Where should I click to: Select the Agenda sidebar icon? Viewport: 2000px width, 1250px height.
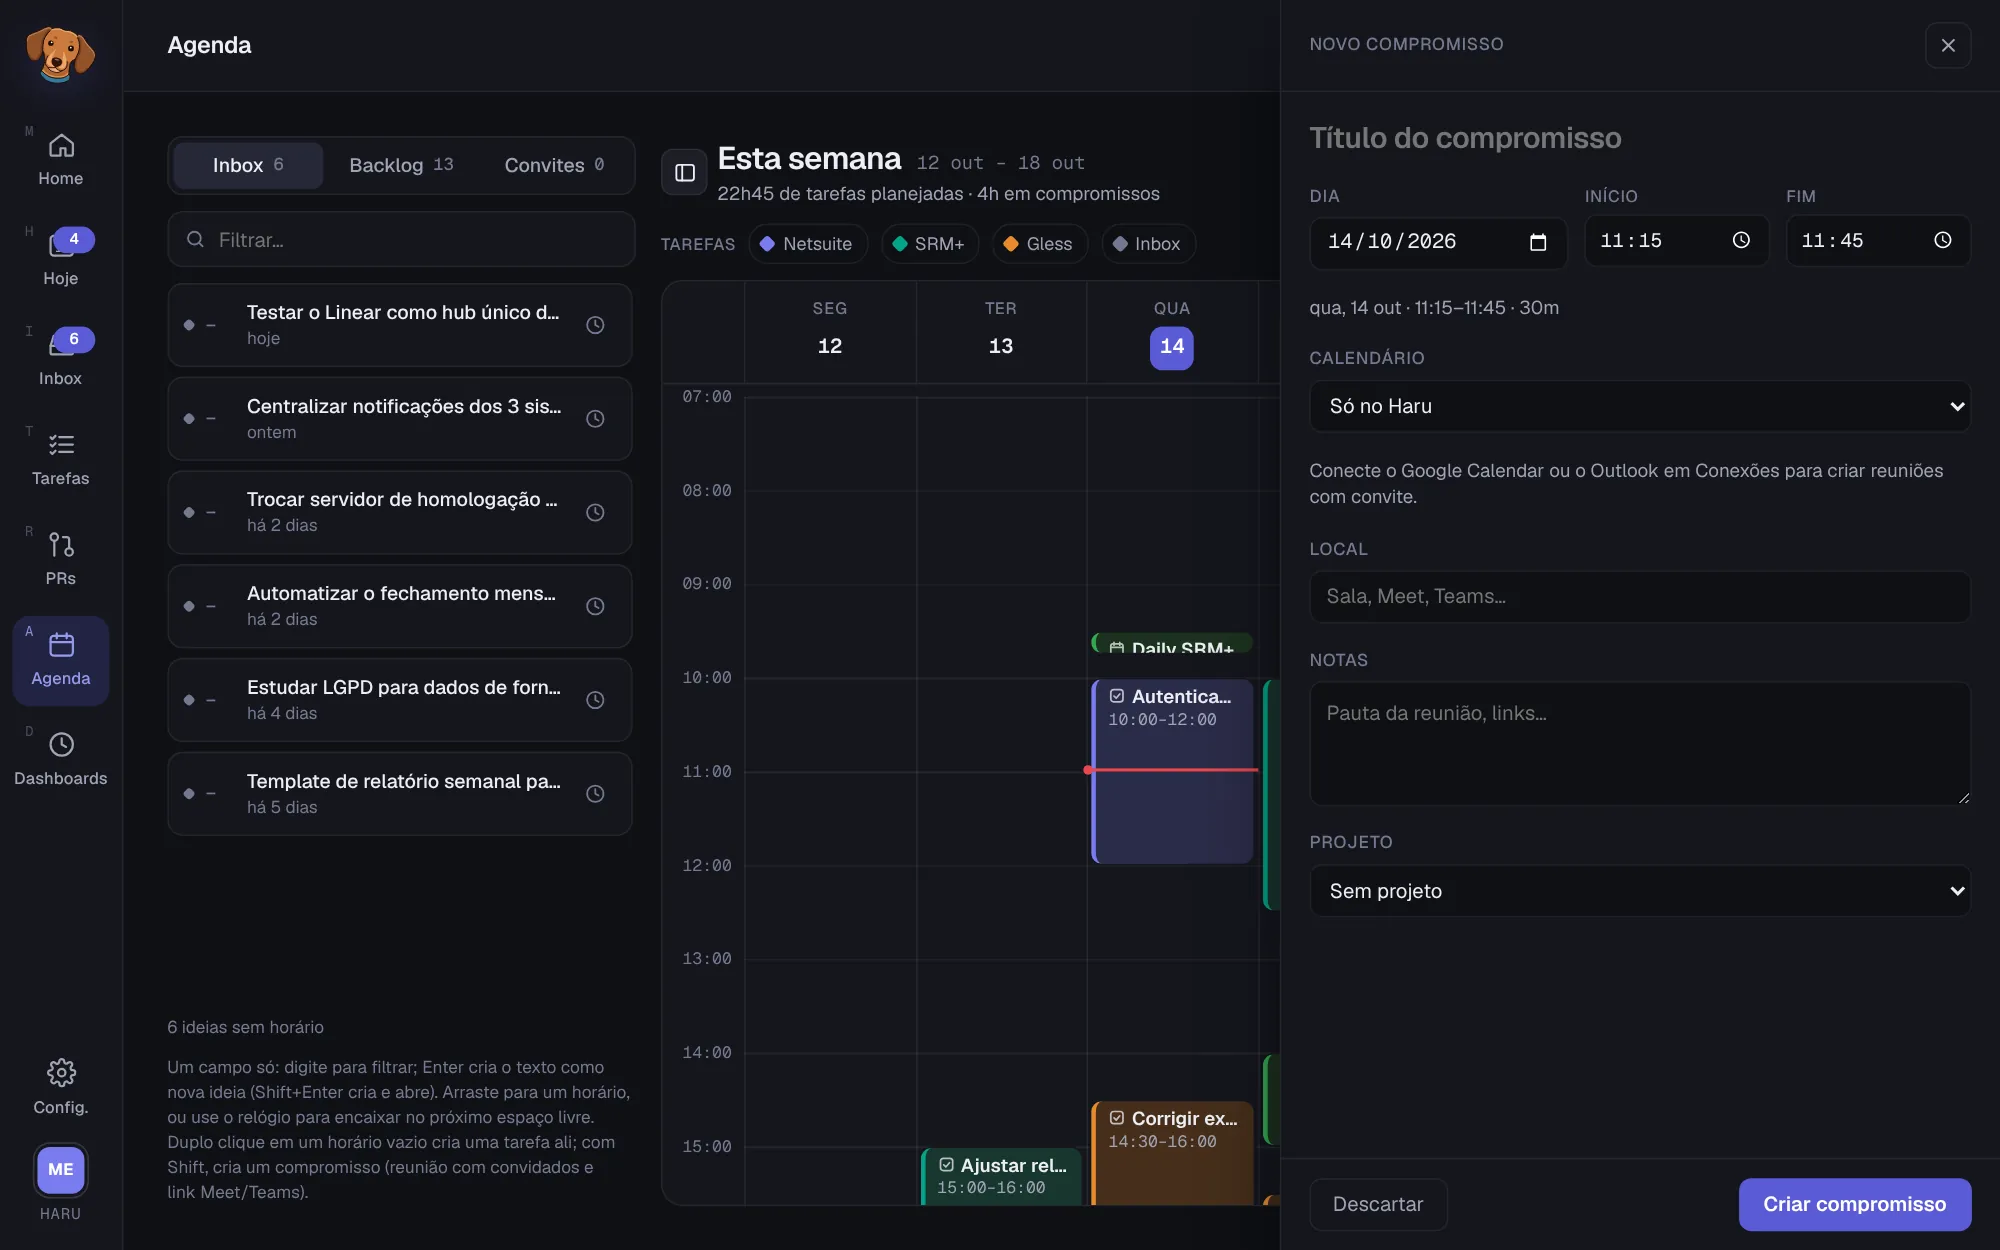[x=60, y=660]
